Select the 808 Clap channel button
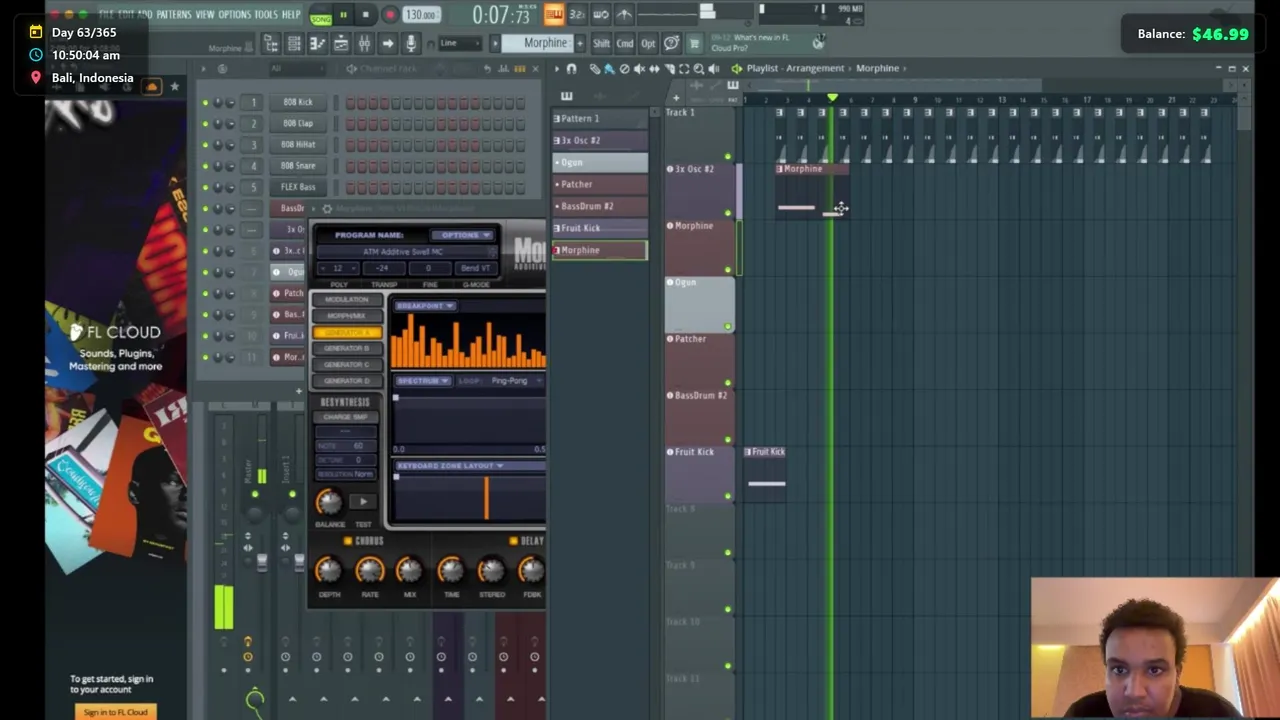Screen dimensions: 1280x720 [298, 123]
